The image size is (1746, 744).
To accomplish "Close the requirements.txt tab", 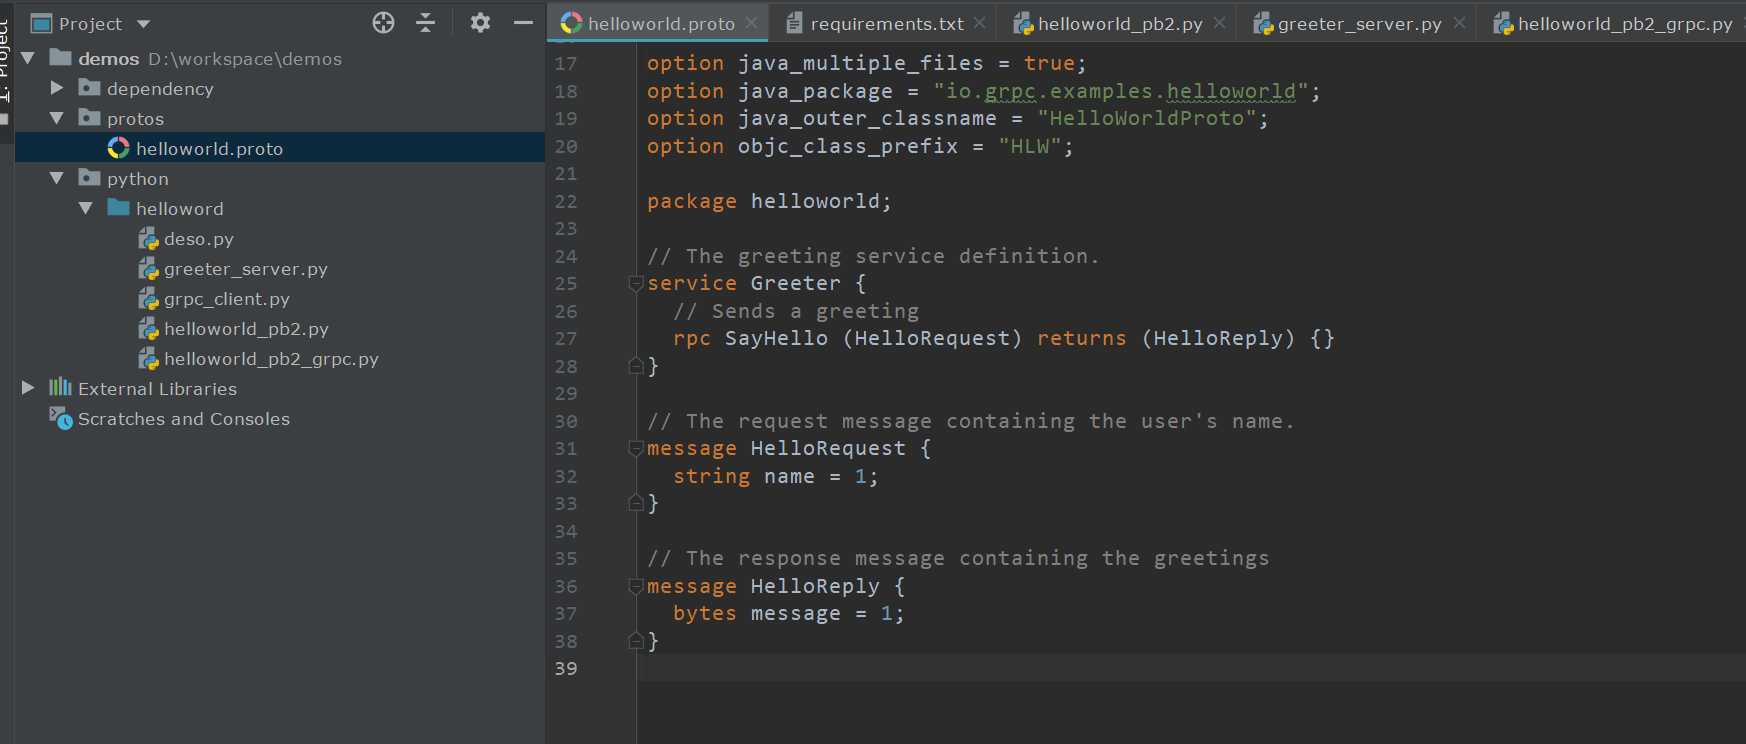I will (979, 23).
